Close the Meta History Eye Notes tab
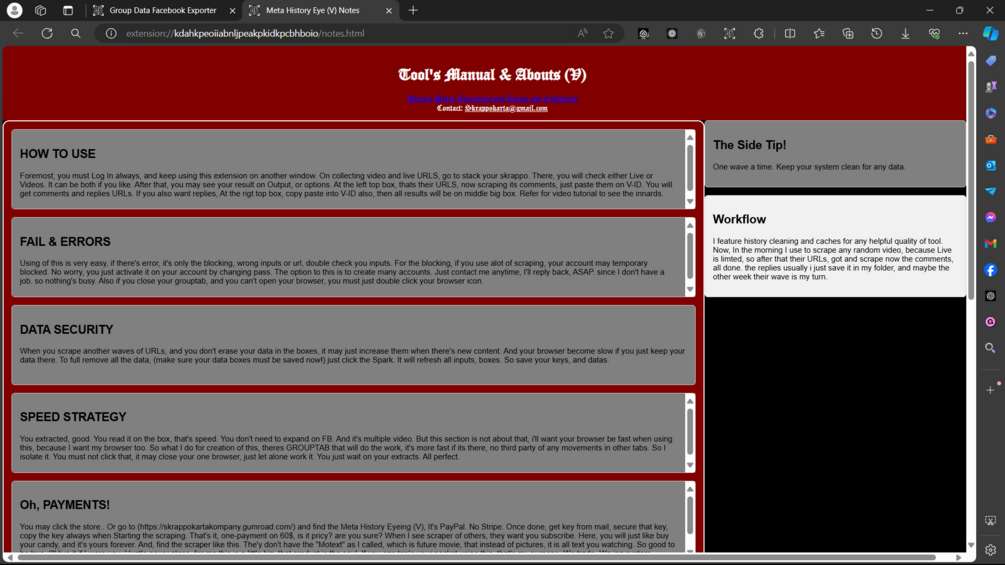 coord(388,11)
